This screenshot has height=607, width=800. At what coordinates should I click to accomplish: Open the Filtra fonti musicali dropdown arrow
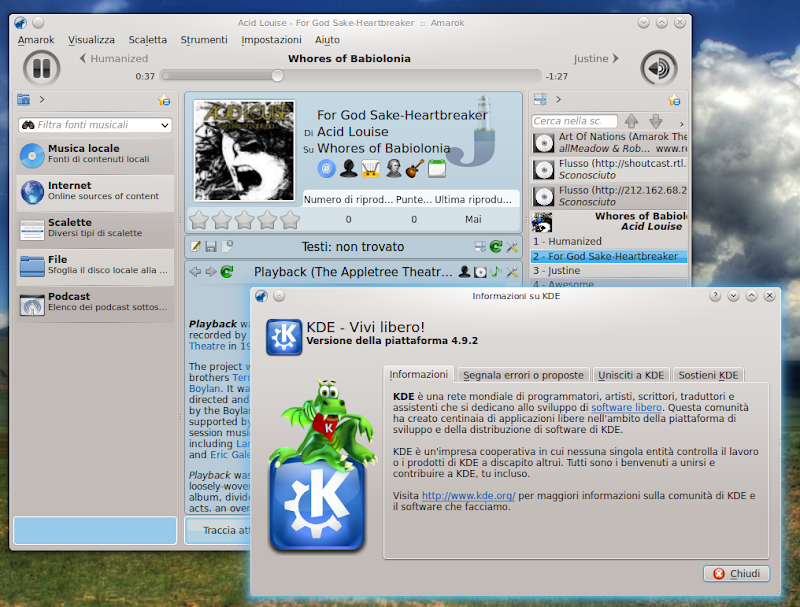(165, 125)
